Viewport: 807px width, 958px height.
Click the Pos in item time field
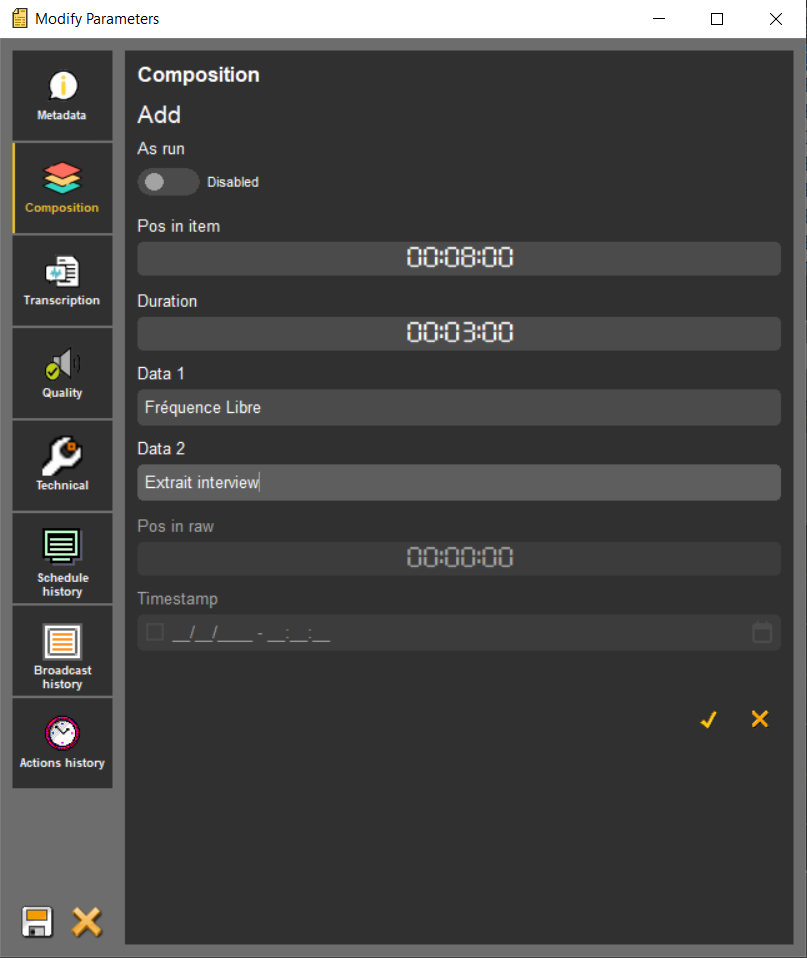point(459,258)
